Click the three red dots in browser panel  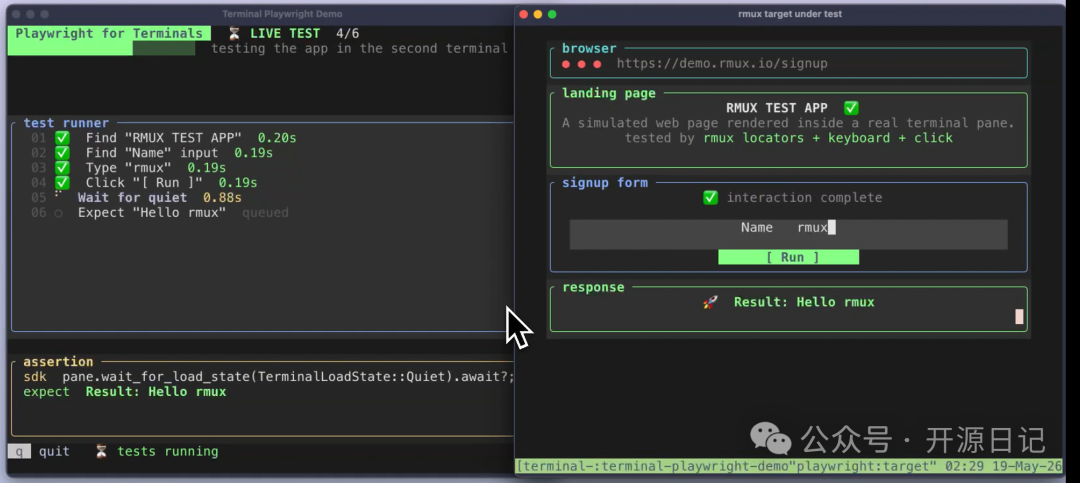[581, 64]
